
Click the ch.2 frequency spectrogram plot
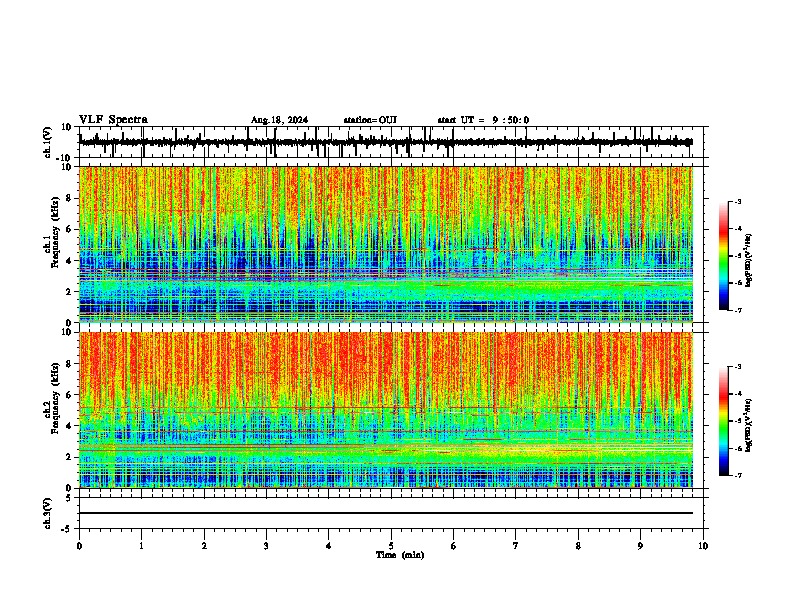[386, 410]
